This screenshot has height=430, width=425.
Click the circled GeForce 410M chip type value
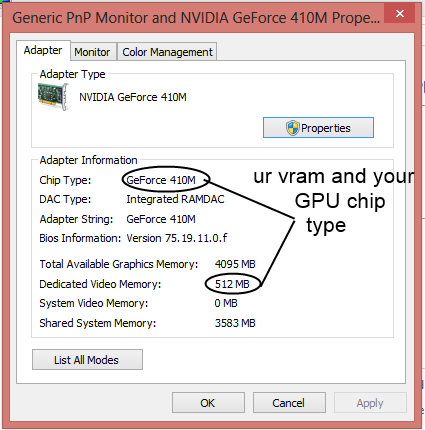pos(161,180)
